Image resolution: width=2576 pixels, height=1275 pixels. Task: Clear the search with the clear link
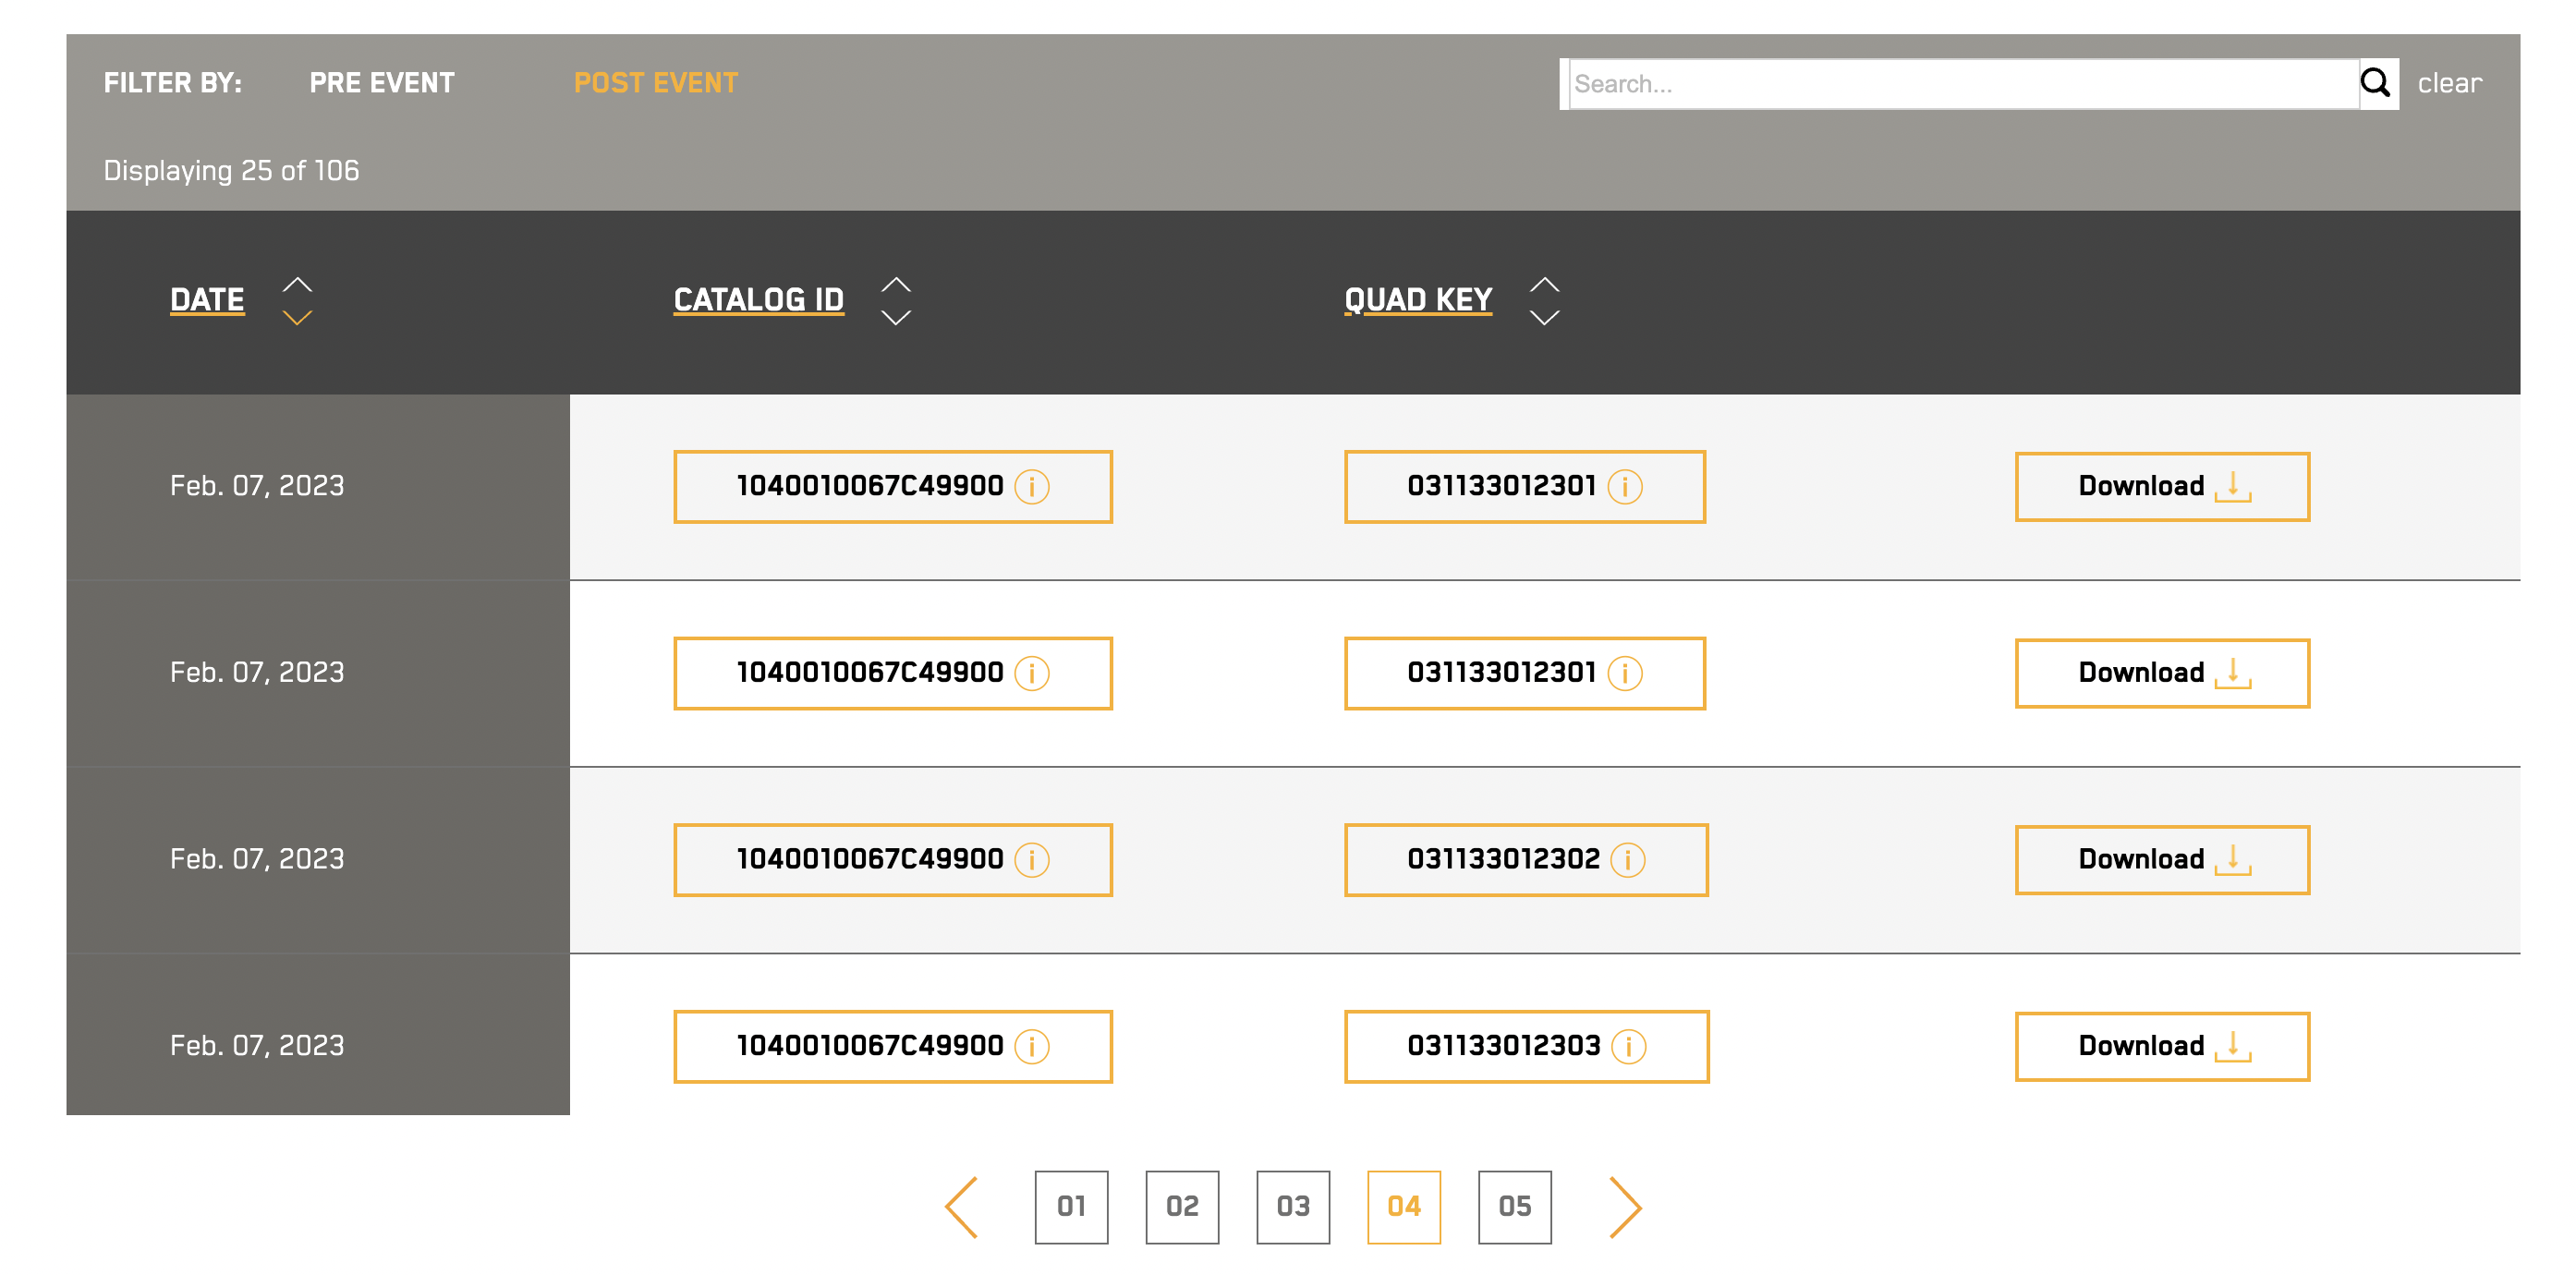(x=2449, y=83)
